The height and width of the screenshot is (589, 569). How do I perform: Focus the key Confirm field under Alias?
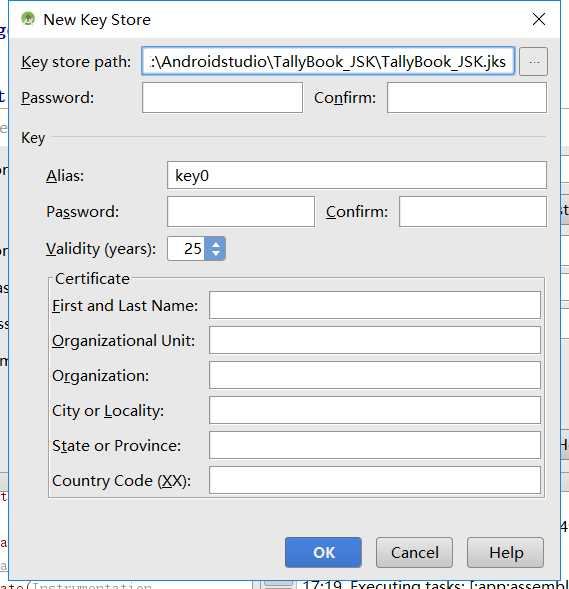click(473, 211)
